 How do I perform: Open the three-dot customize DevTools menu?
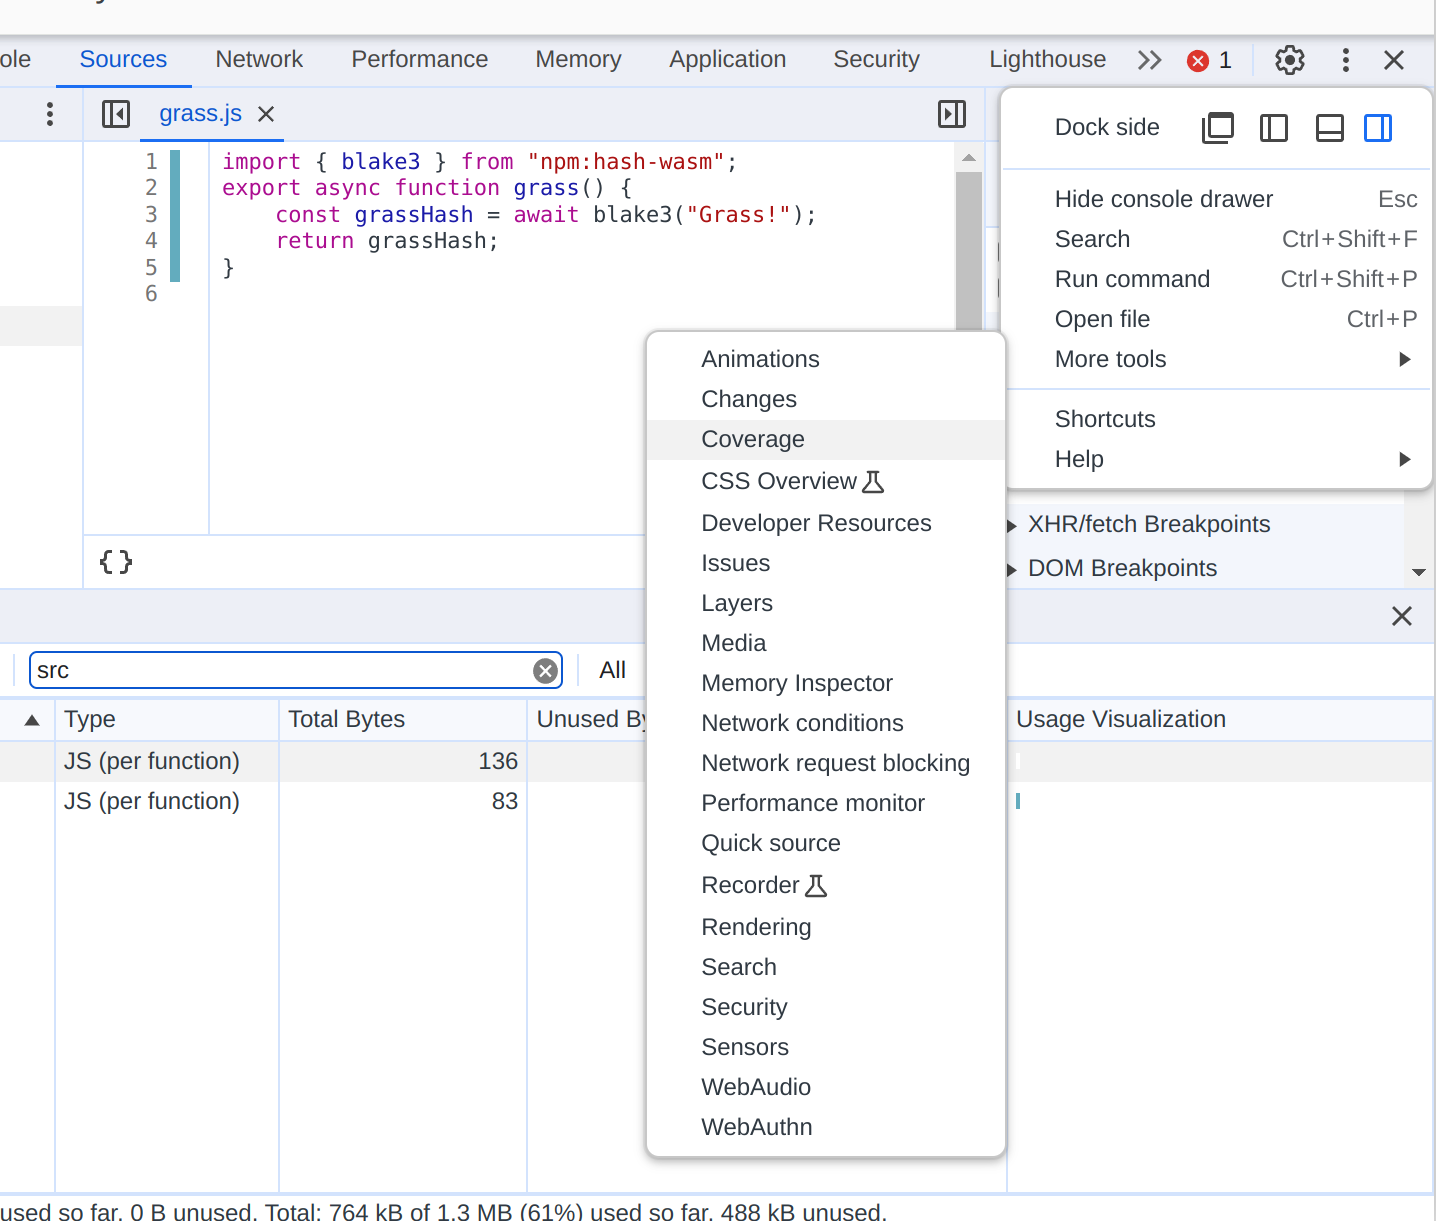point(1345,60)
